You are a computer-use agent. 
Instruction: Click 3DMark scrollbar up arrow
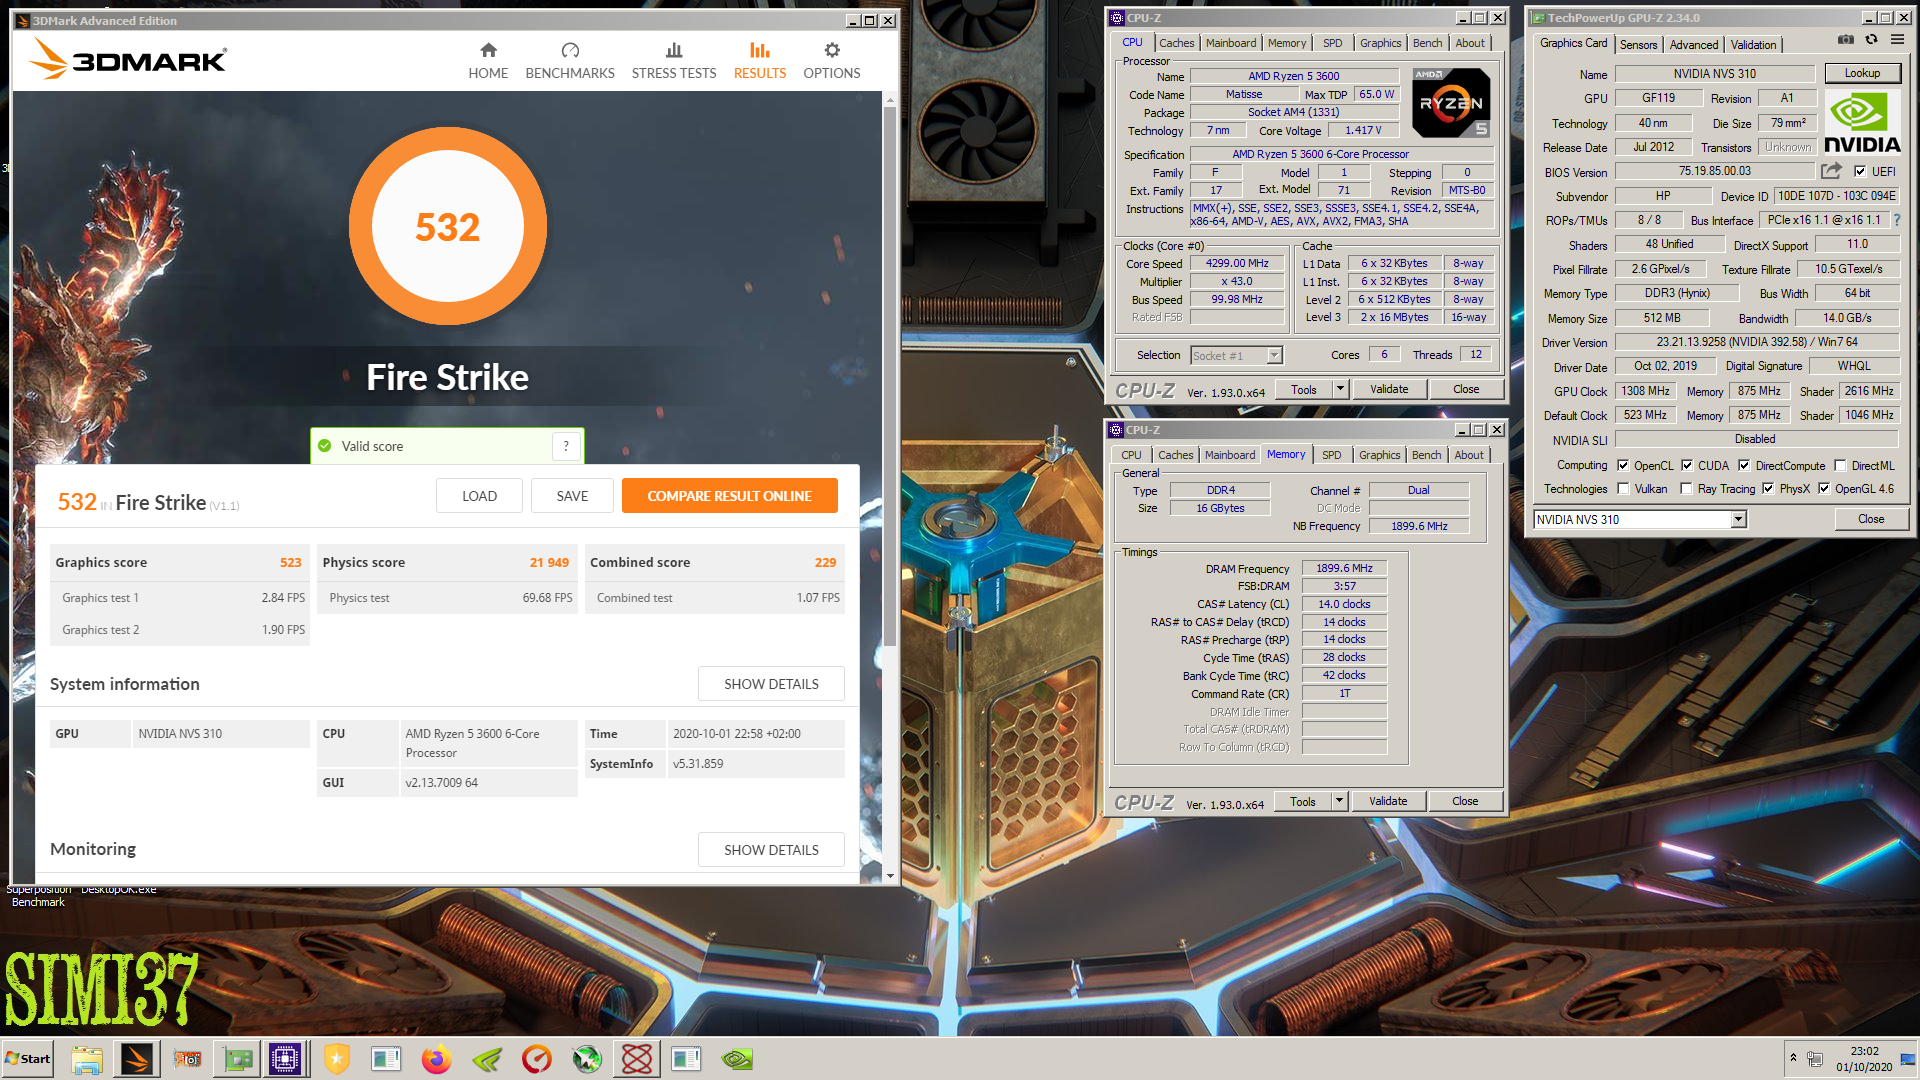coord(890,100)
